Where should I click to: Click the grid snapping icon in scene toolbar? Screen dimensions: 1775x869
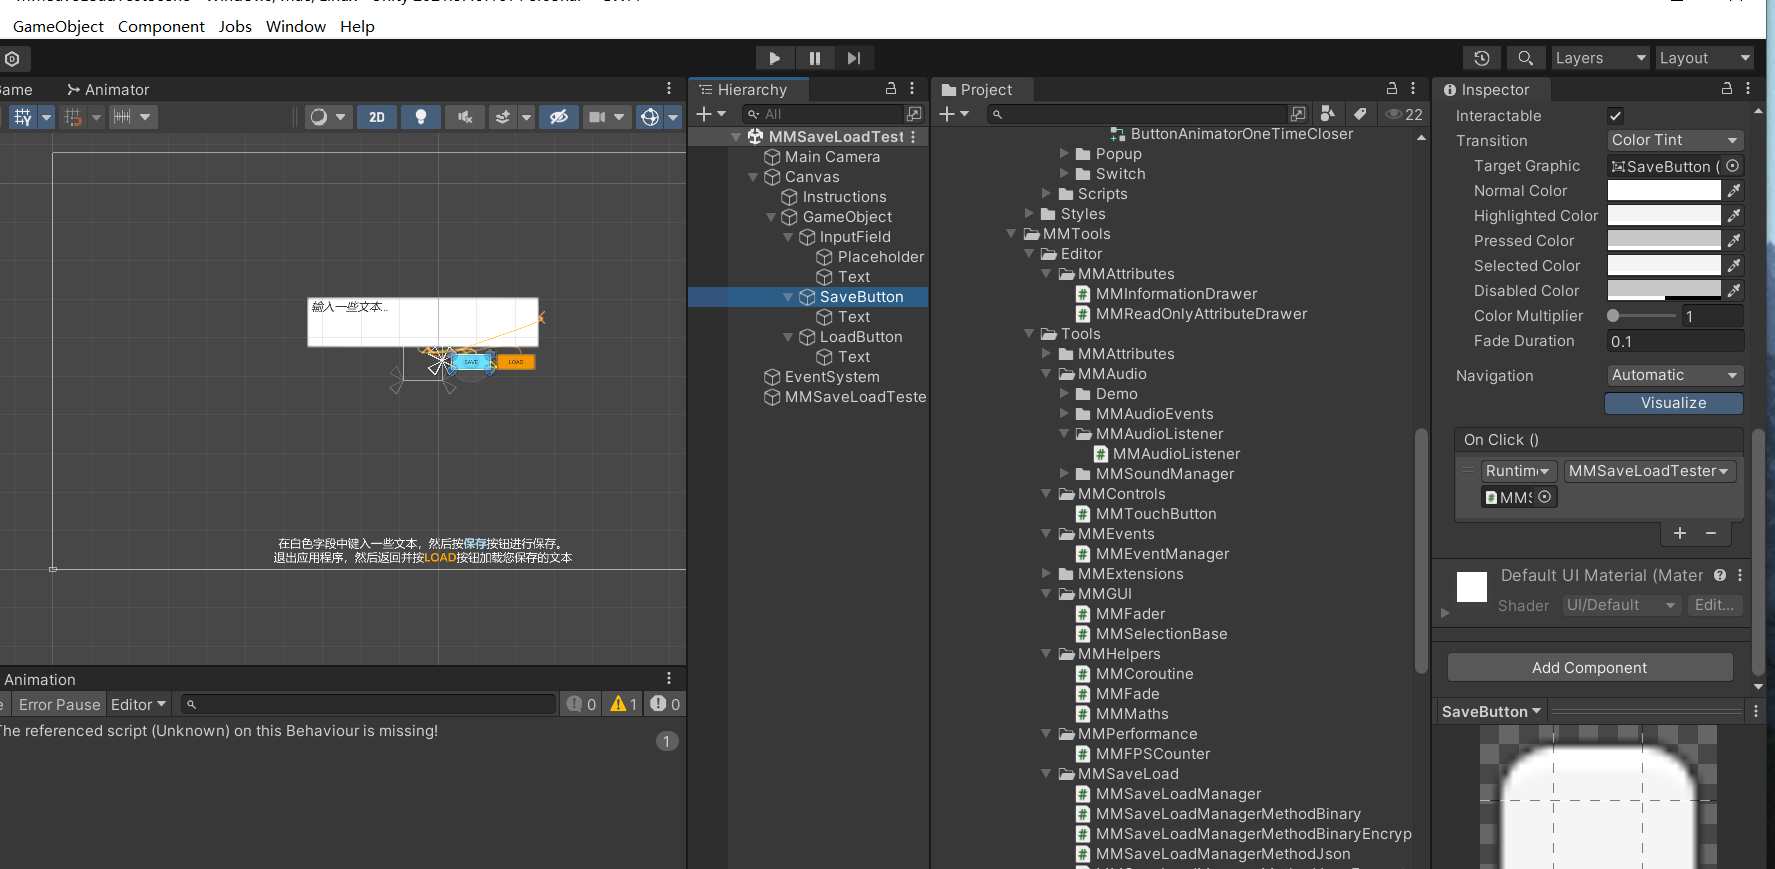pyautogui.click(x=73, y=117)
